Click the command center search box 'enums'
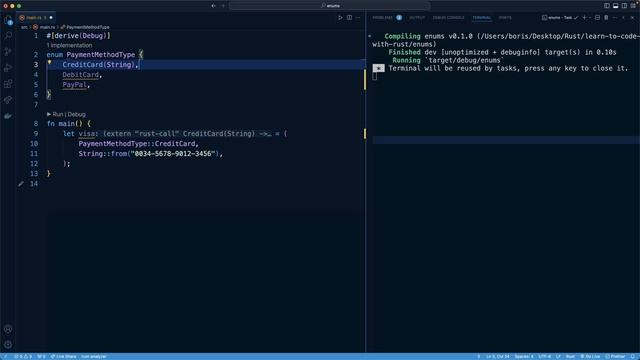This screenshot has width=640, height=360. click(x=329, y=6)
